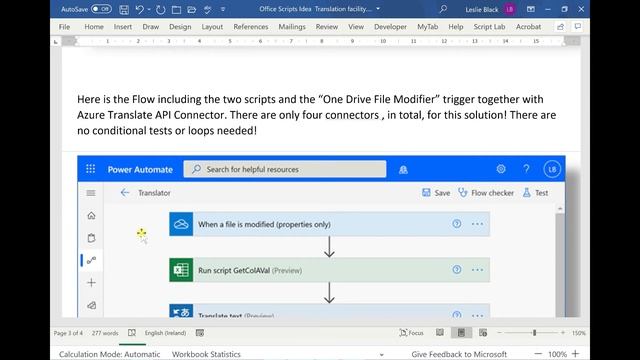This screenshot has width=640, height=360.
Task: Toggle the AutoSave switch
Action: tap(101, 9)
